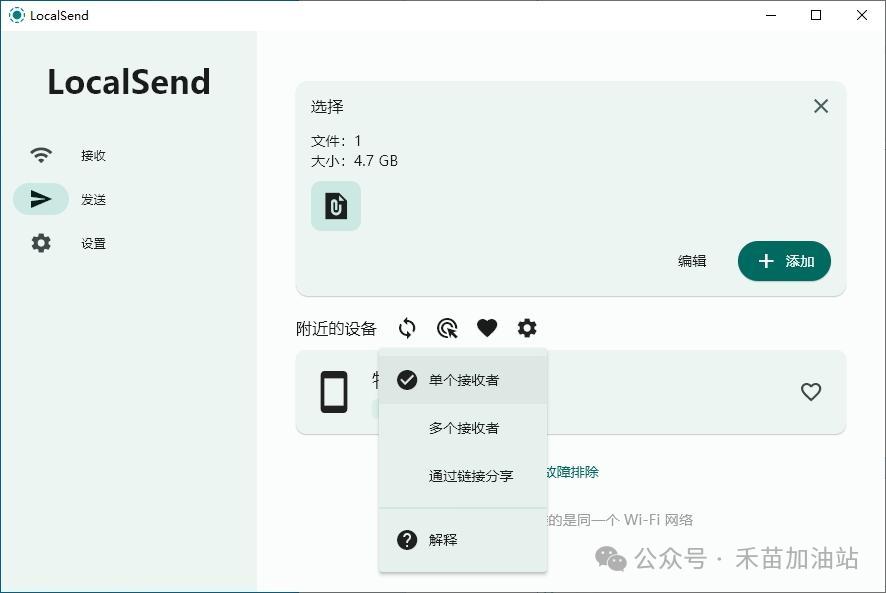The width and height of the screenshot is (886, 593).
Task: Refresh nearby devices with the circular arrows icon
Action: [x=406, y=328]
